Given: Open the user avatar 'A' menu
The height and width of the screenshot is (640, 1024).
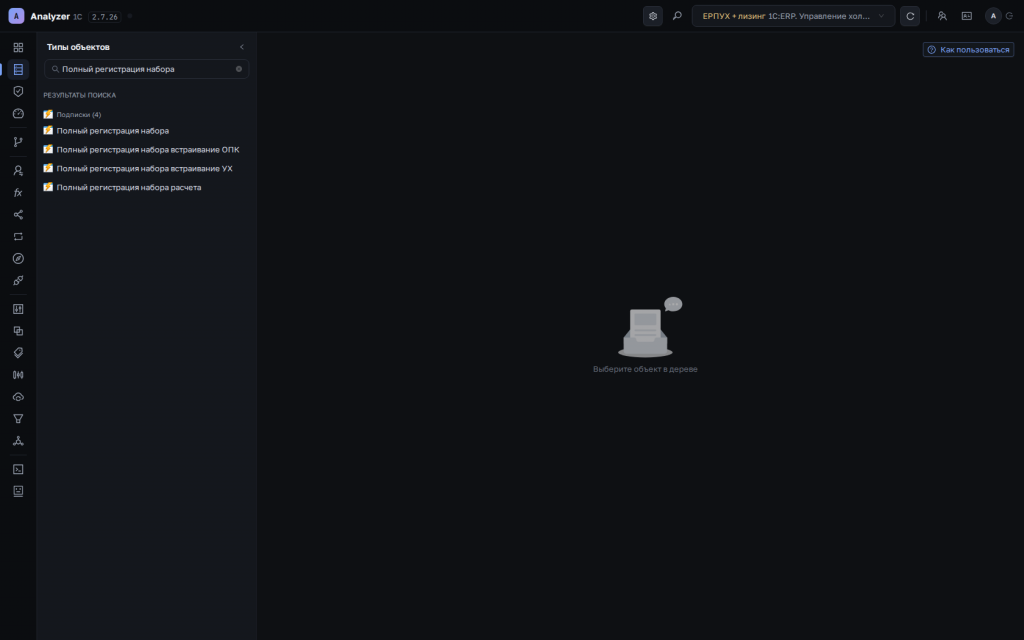Looking at the screenshot, I should [993, 16].
